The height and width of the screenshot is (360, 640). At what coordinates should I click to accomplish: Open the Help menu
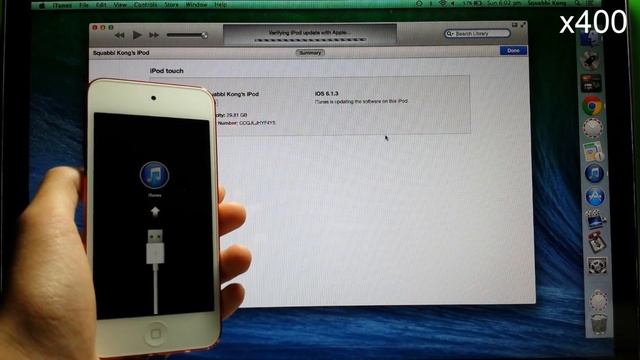[x=220, y=5]
